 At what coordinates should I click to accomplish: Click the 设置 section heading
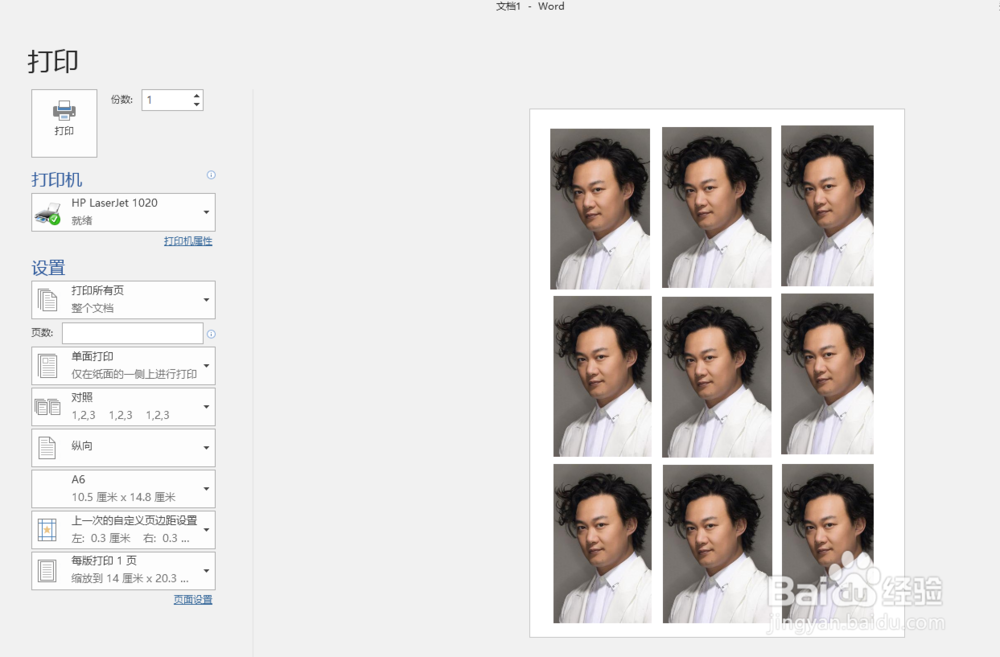pos(48,267)
